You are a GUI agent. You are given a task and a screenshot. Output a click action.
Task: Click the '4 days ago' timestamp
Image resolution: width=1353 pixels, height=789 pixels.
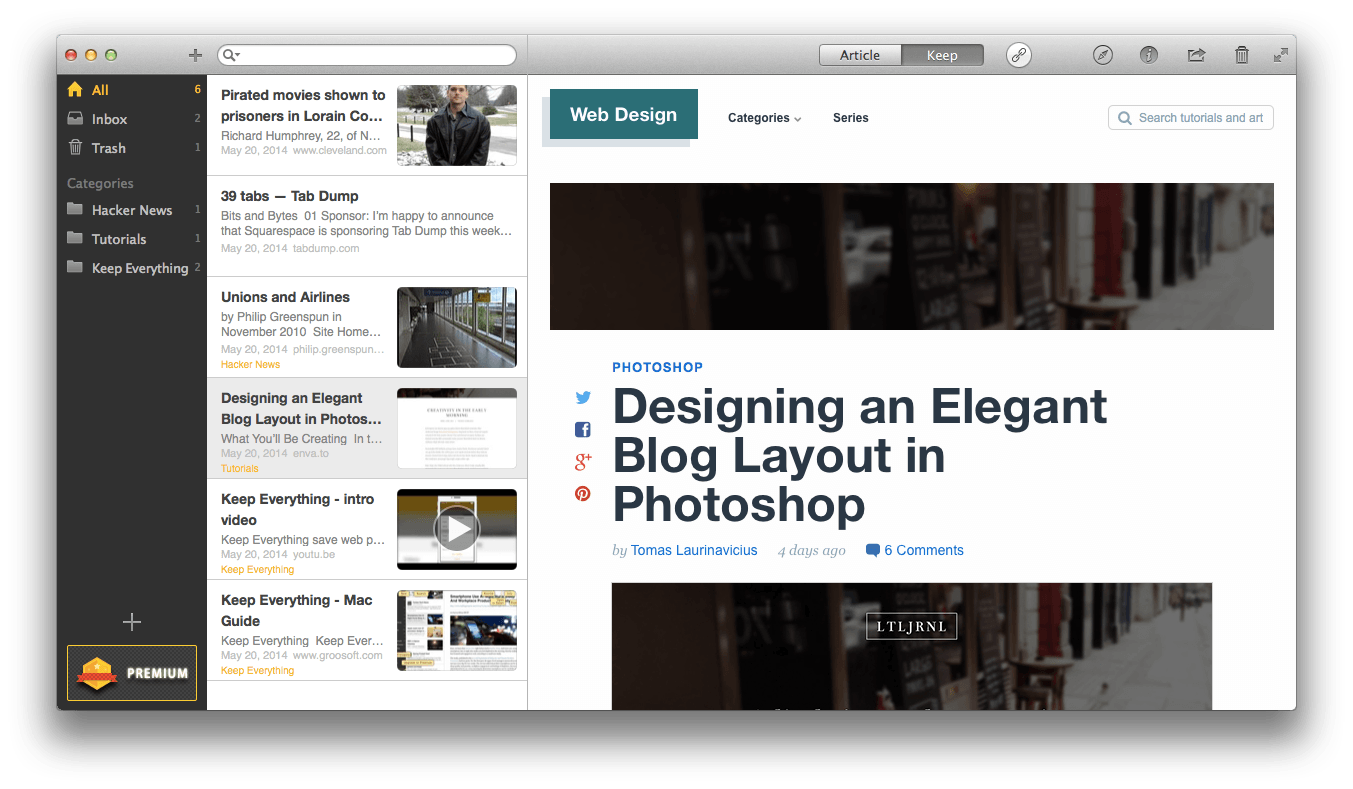[x=812, y=550]
